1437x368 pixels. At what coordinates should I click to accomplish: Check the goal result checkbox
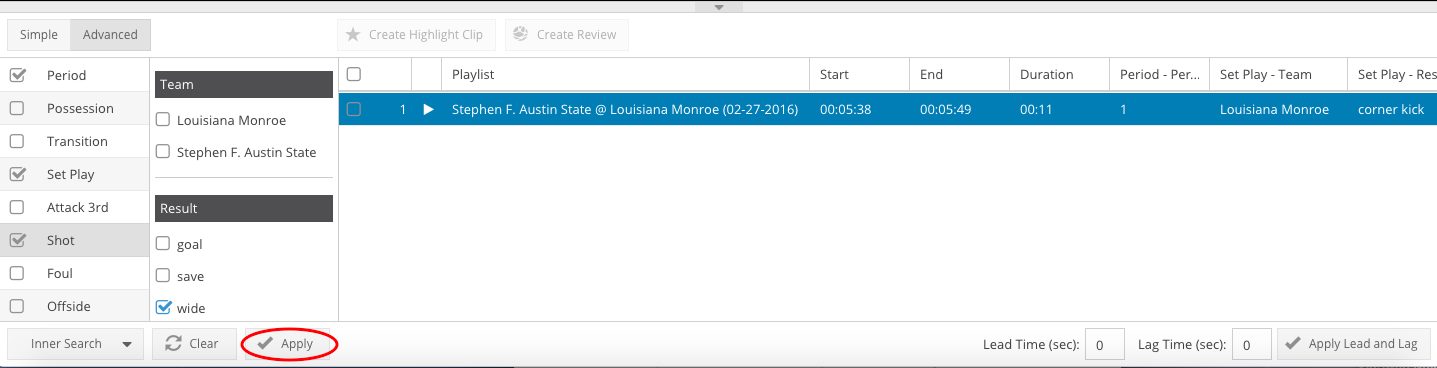(163, 244)
